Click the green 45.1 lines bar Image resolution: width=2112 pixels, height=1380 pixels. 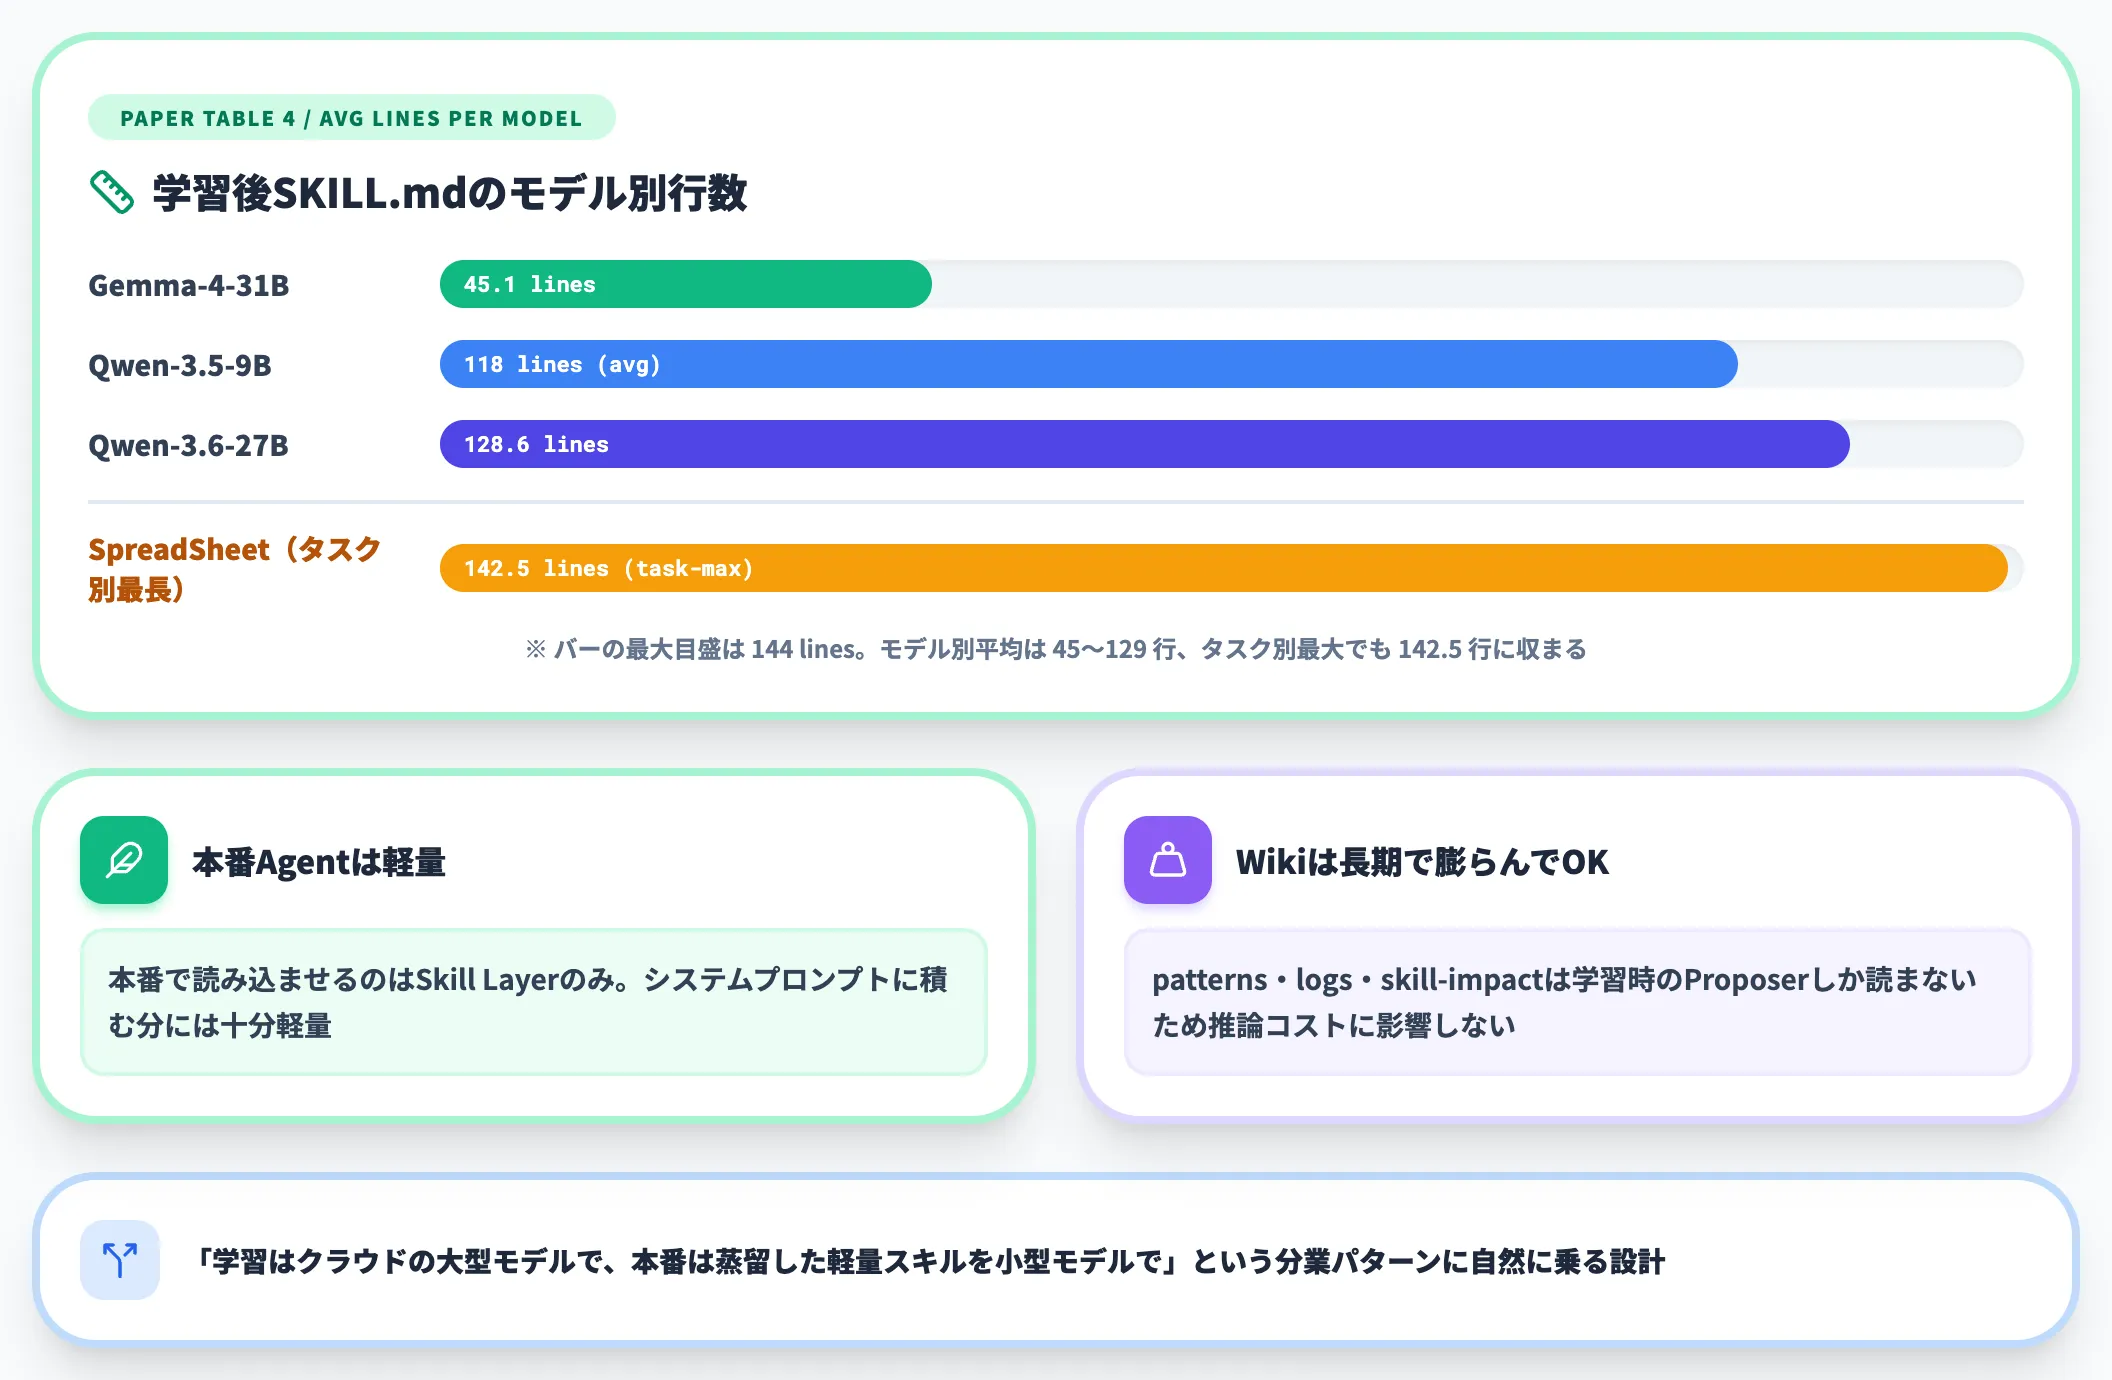(x=686, y=284)
